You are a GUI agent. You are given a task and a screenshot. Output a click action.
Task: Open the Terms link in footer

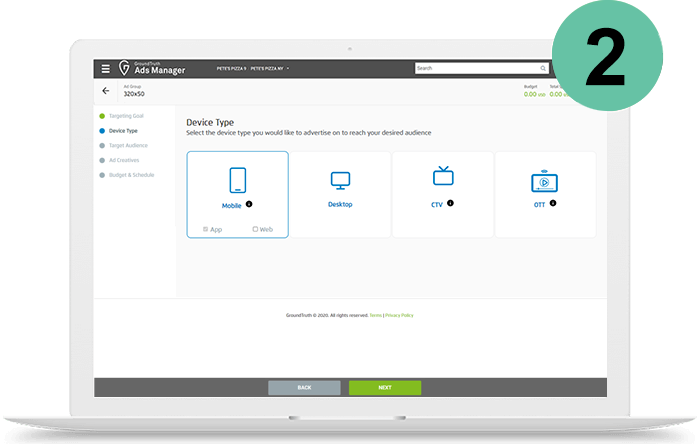click(375, 315)
